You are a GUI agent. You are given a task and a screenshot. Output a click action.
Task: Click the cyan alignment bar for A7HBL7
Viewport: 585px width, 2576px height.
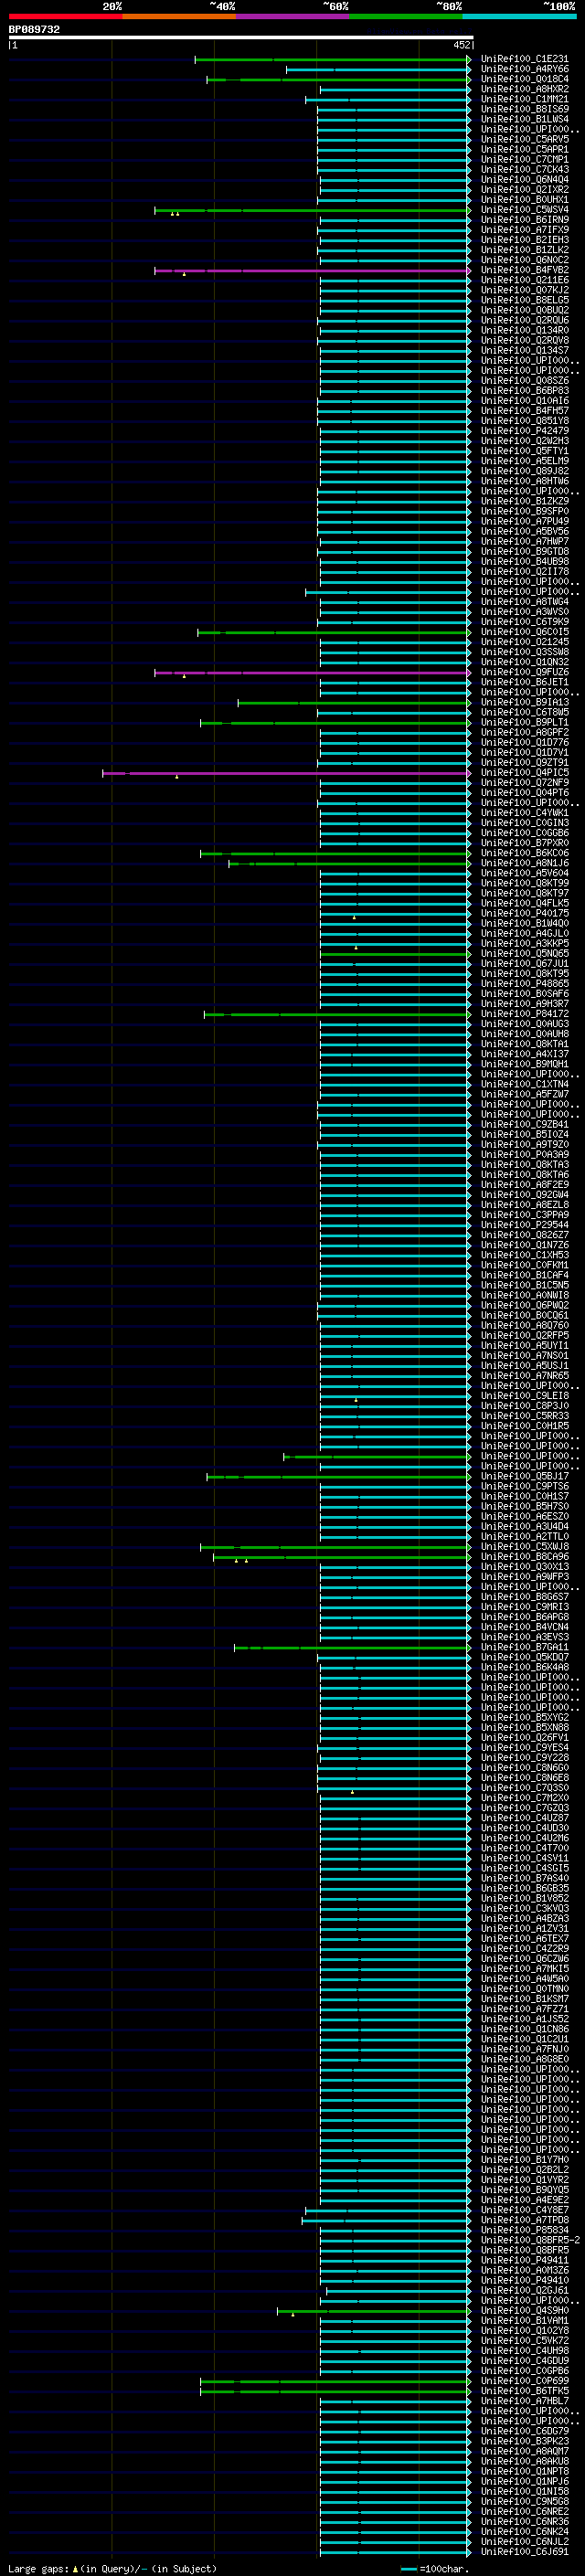coord(395,2401)
